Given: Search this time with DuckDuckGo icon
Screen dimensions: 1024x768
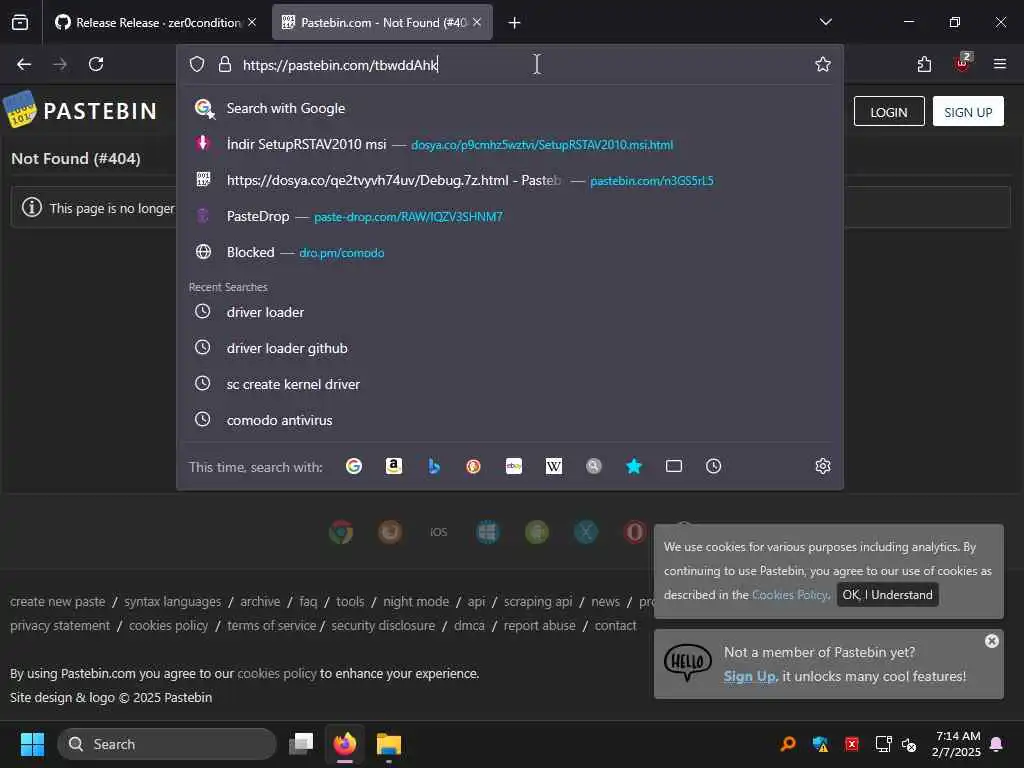Looking at the screenshot, I should point(473,466).
